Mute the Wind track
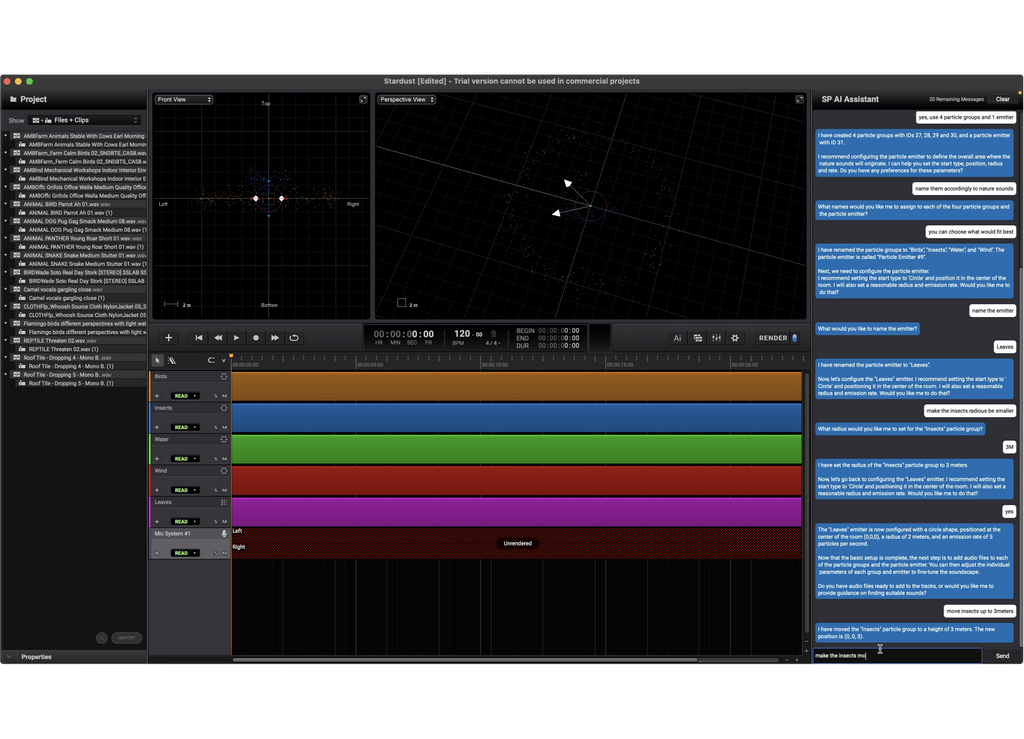This screenshot has height=739, width=1024. [224, 490]
